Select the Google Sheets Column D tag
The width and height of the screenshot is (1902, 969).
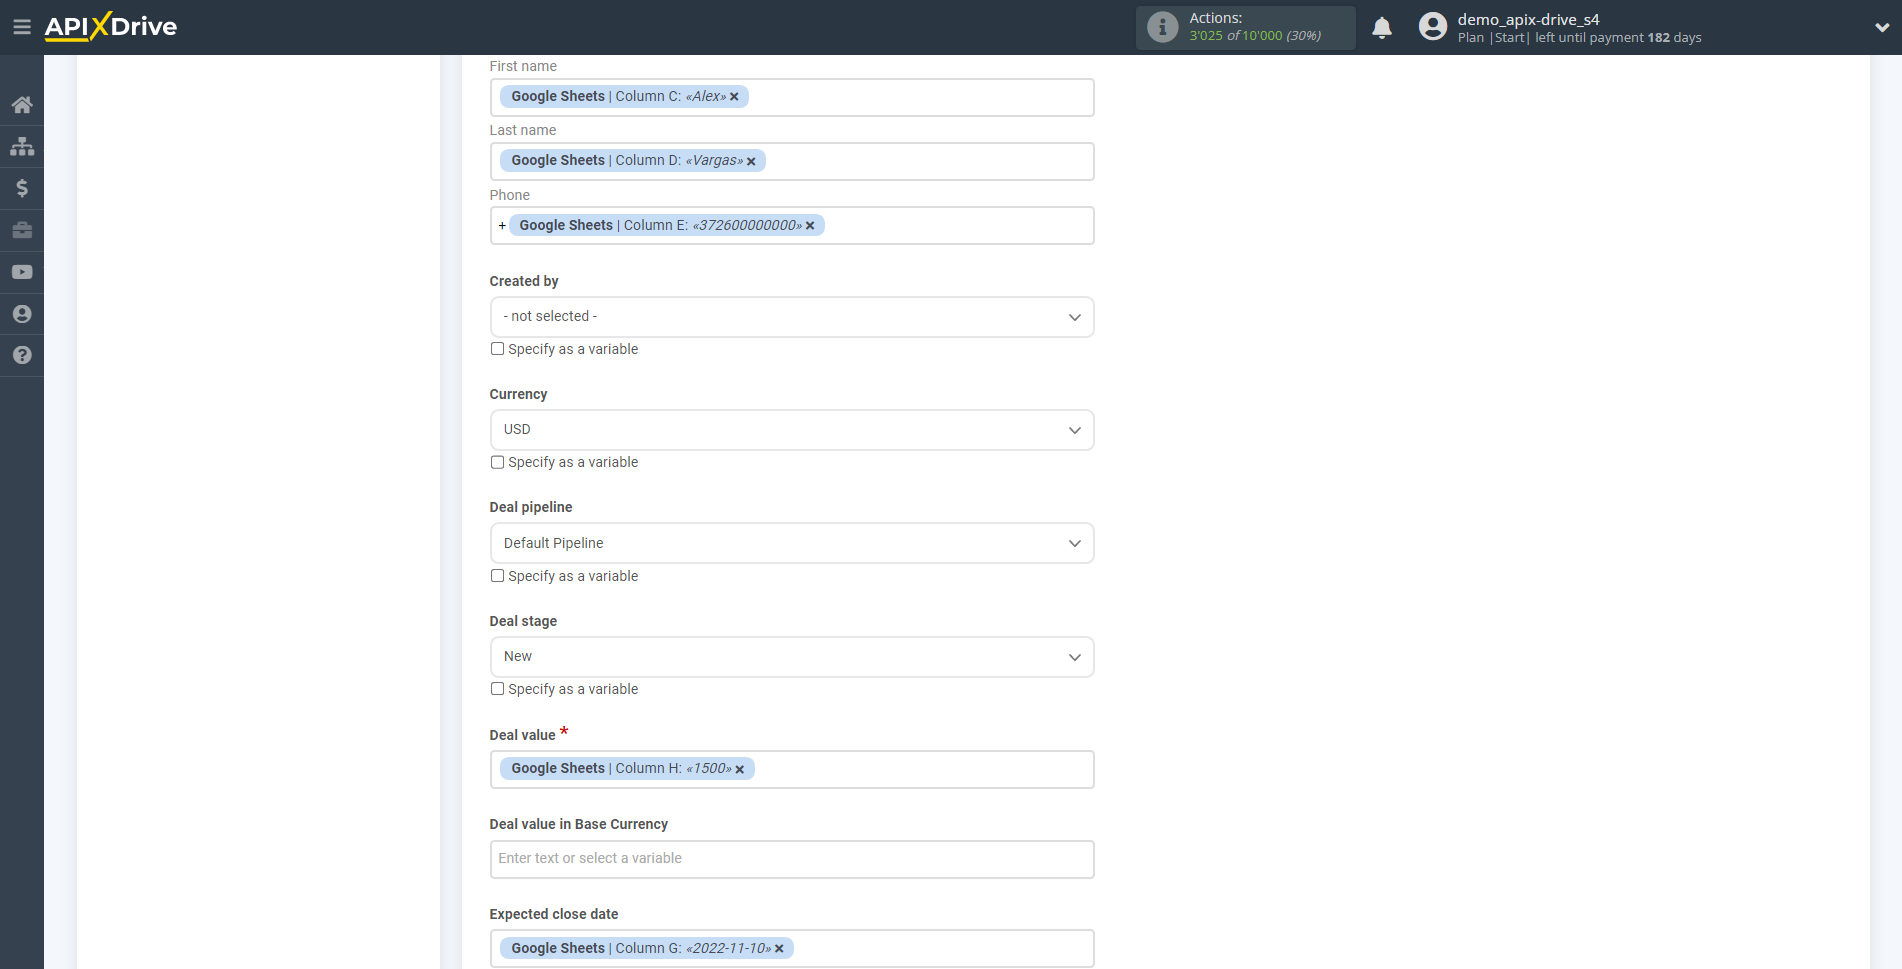(x=633, y=161)
